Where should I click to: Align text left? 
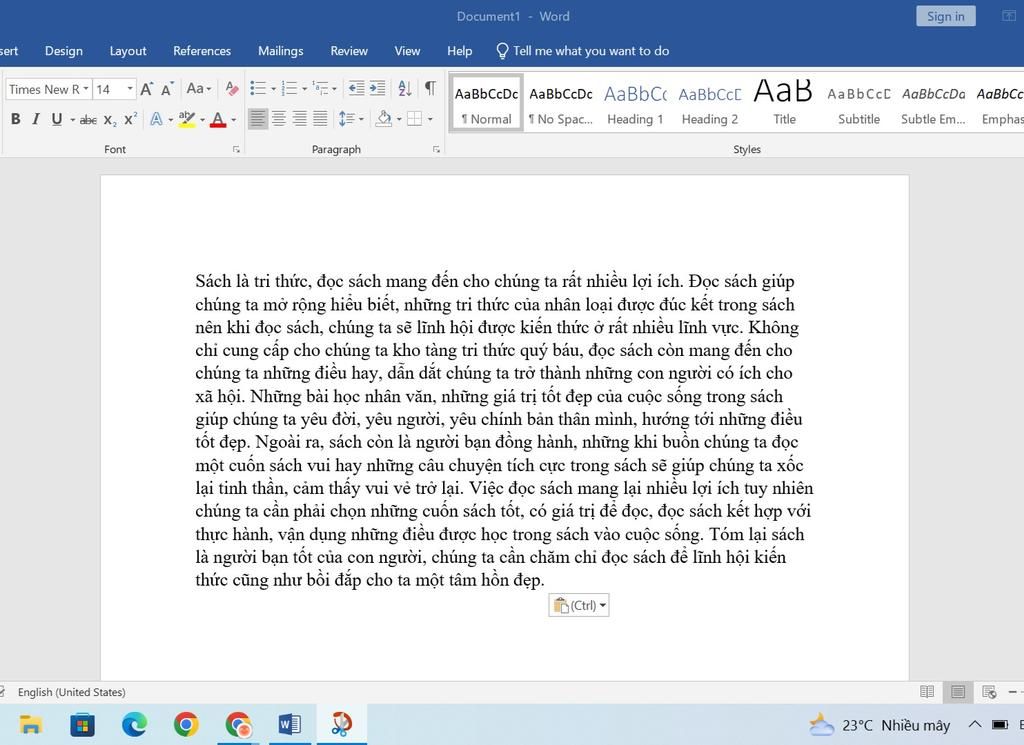coord(258,119)
